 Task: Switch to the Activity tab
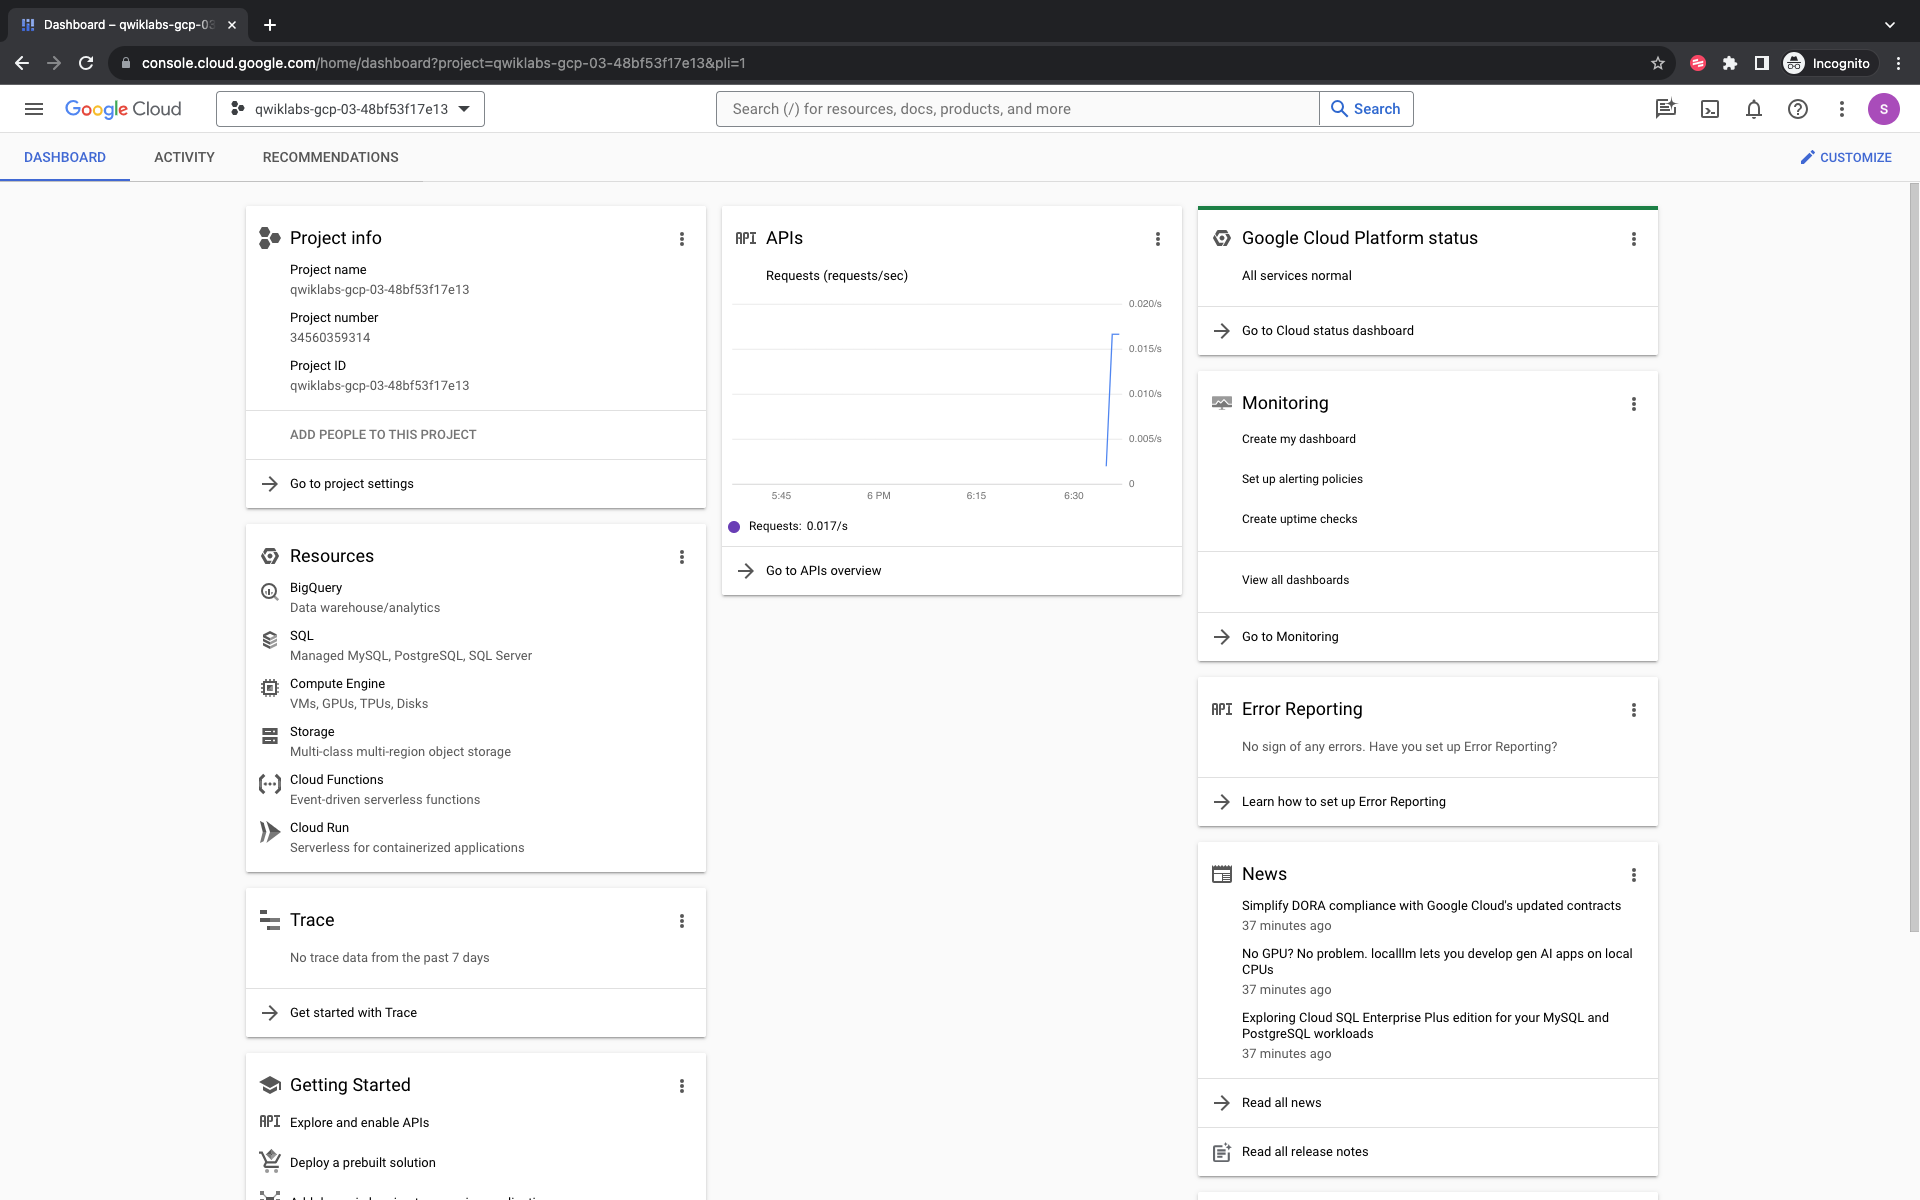click(x=184, y=157)
